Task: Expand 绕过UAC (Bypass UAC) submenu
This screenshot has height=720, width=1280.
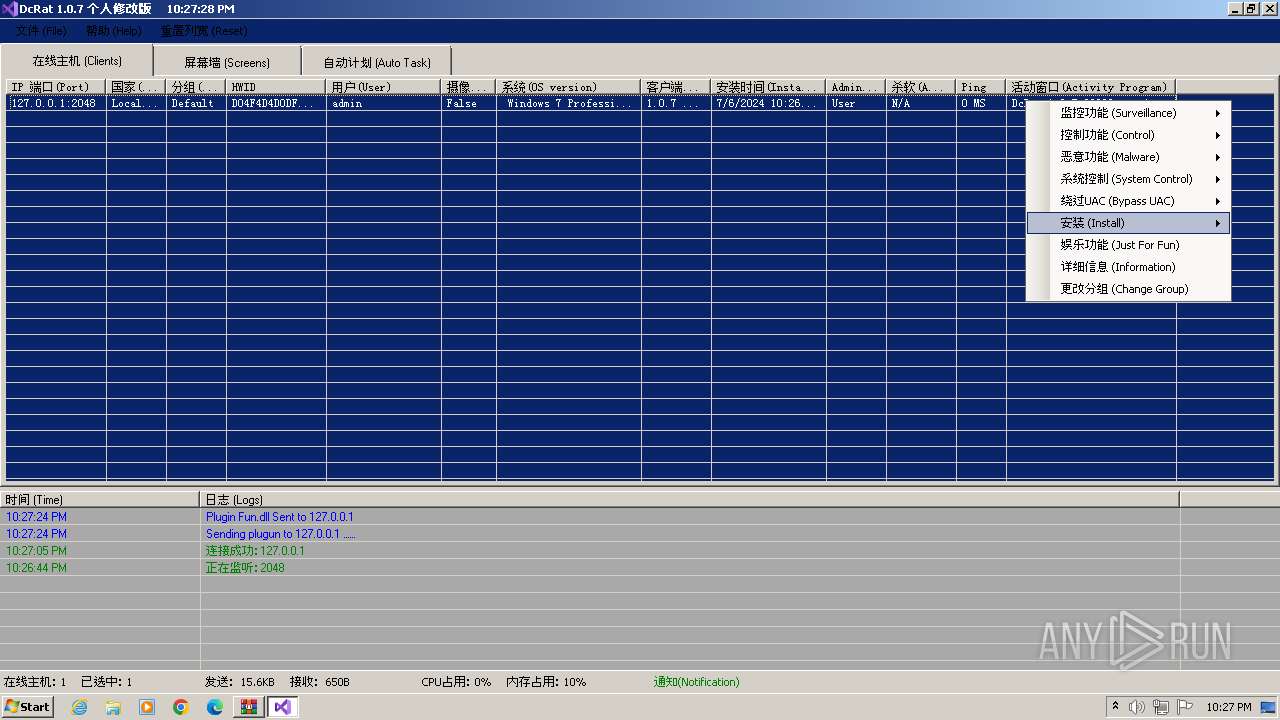Action: [1129, 201]
